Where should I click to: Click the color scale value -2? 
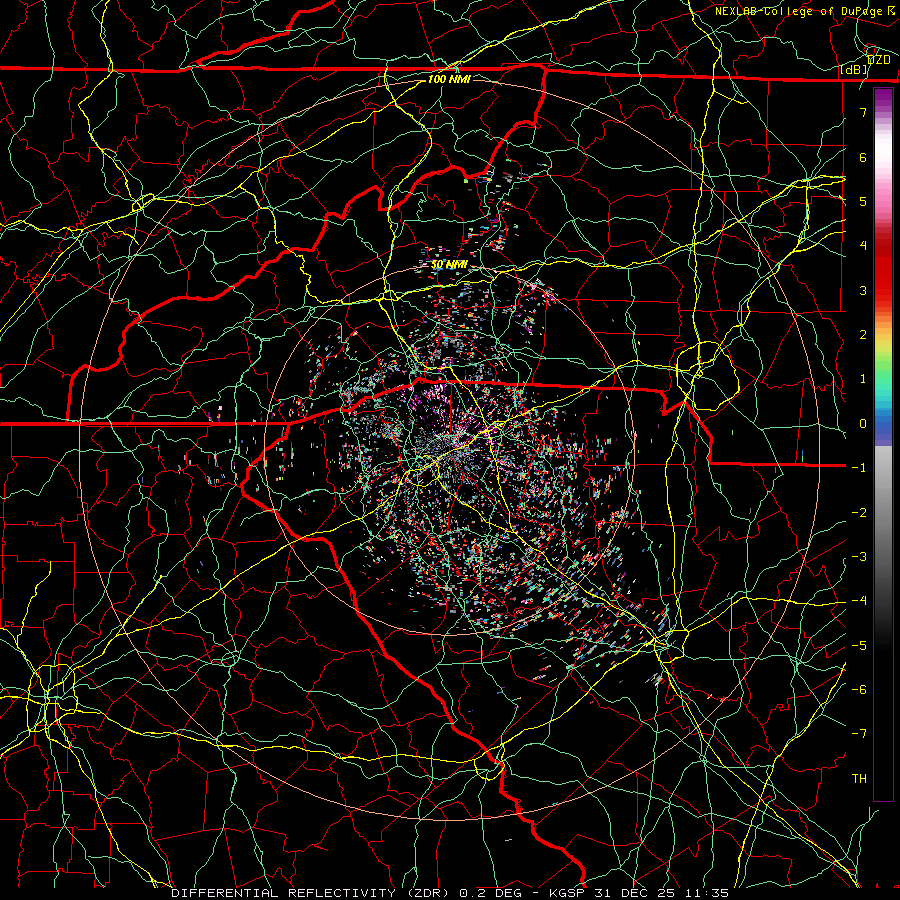click(859, 513)
